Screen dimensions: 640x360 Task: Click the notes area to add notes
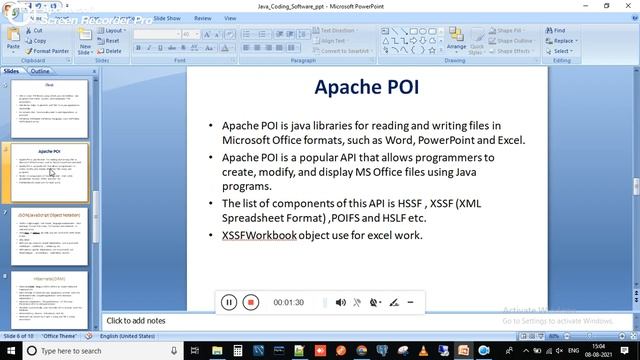coord(367,321)
